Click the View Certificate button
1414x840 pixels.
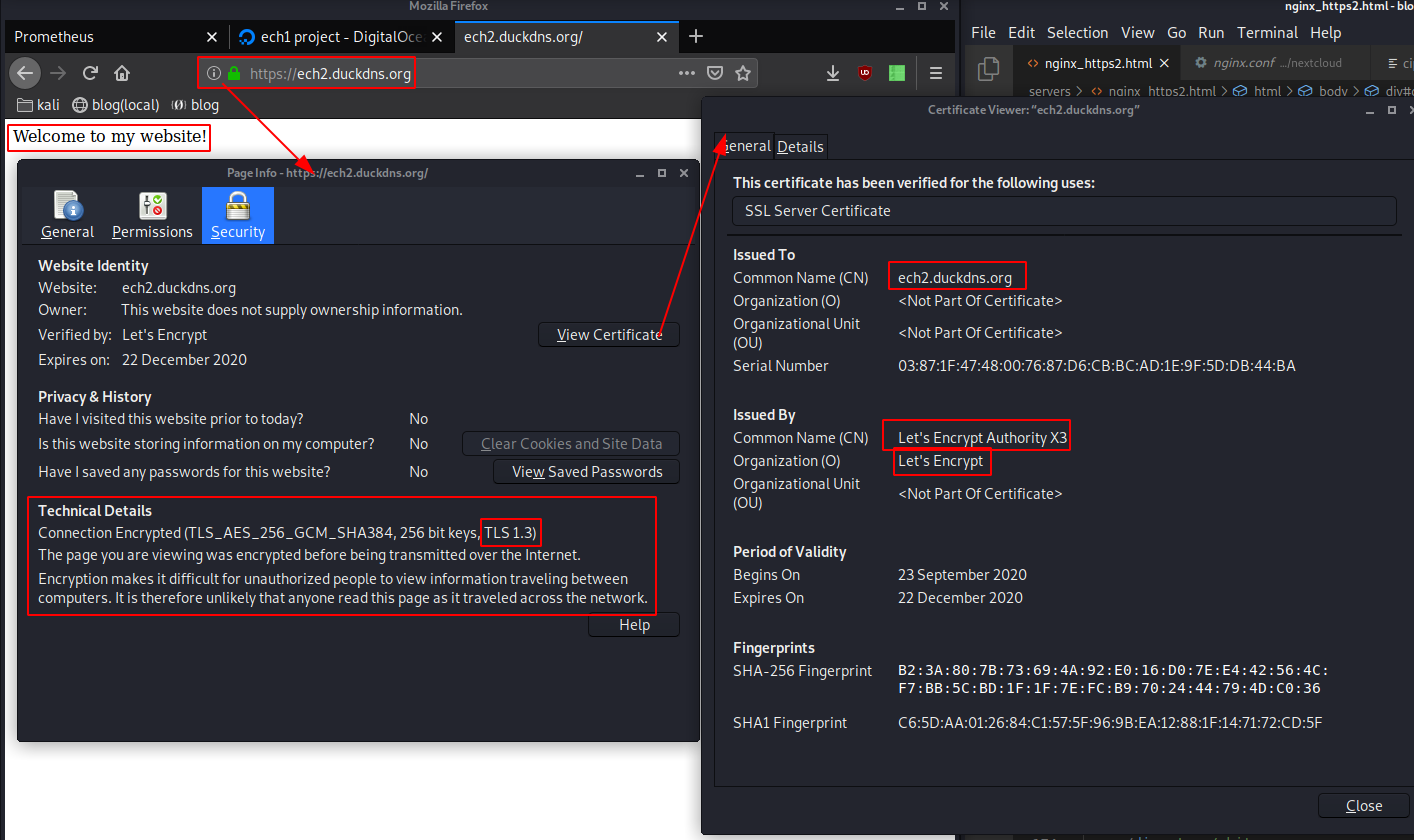tap(609, 334)
